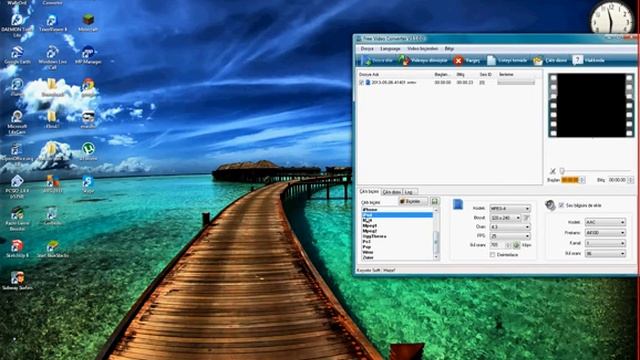Click the preview seek slider handle
Screen dimensions: 640x360
coord(562,171)
